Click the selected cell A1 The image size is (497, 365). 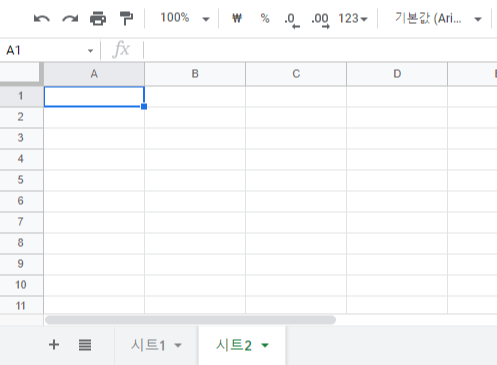coord(94,97)
